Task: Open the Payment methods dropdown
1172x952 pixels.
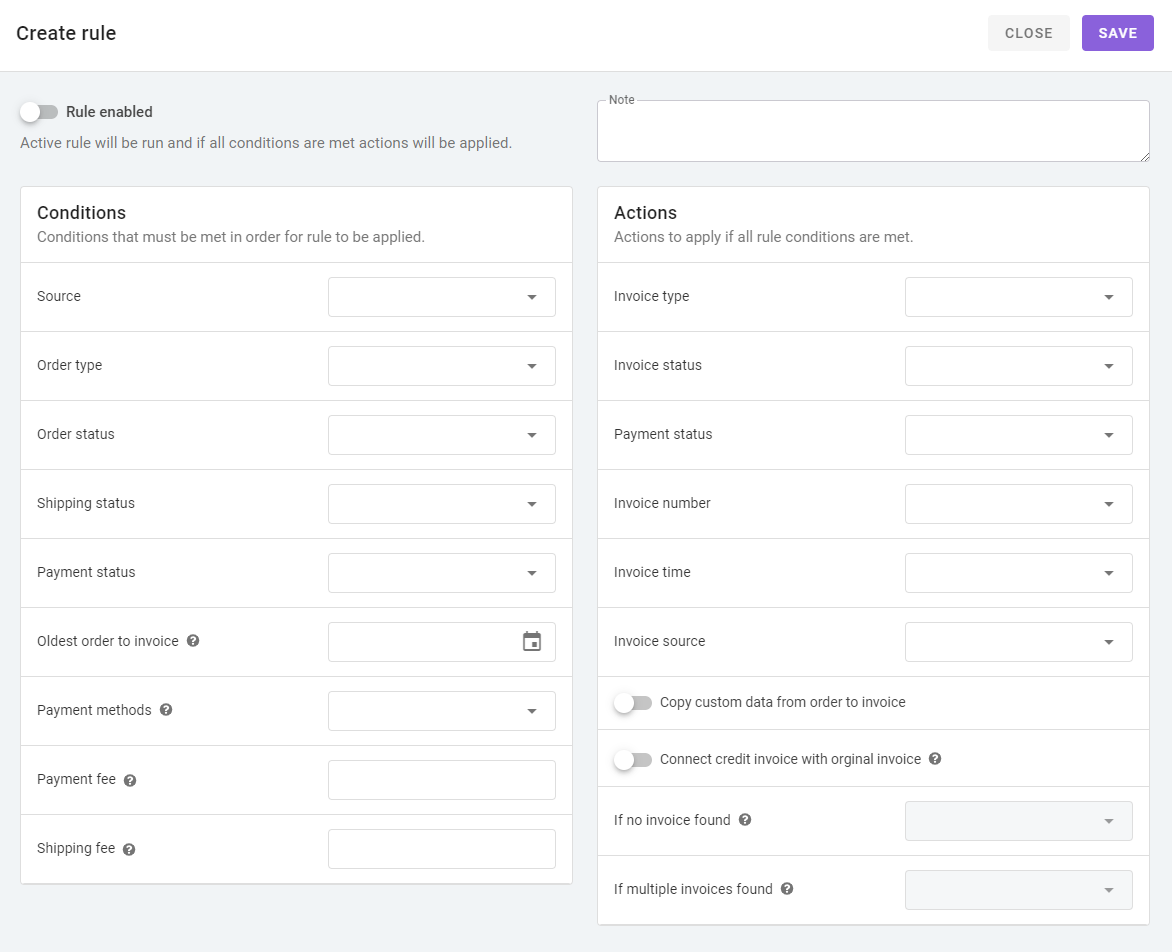Action: [442, 711]
